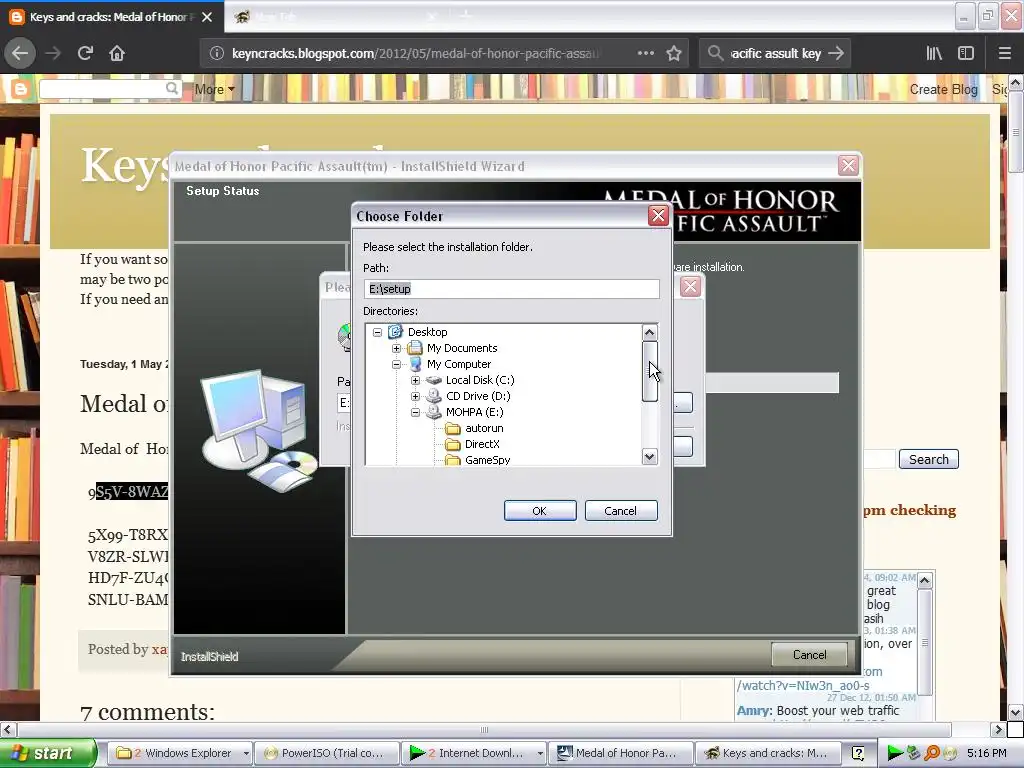Open the page actions three-dots menu
This screenshot has height=768, width=1024.
(645, 53)
